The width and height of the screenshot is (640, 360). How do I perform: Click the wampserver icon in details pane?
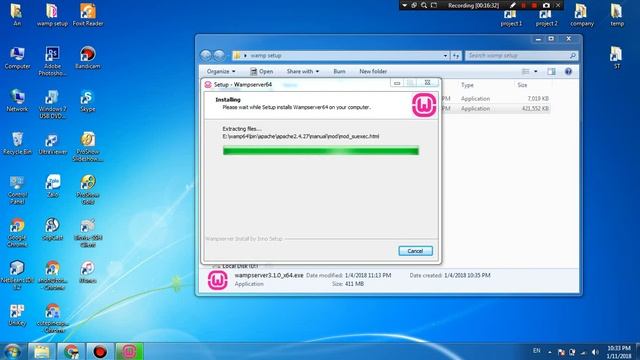pos(218,280)
